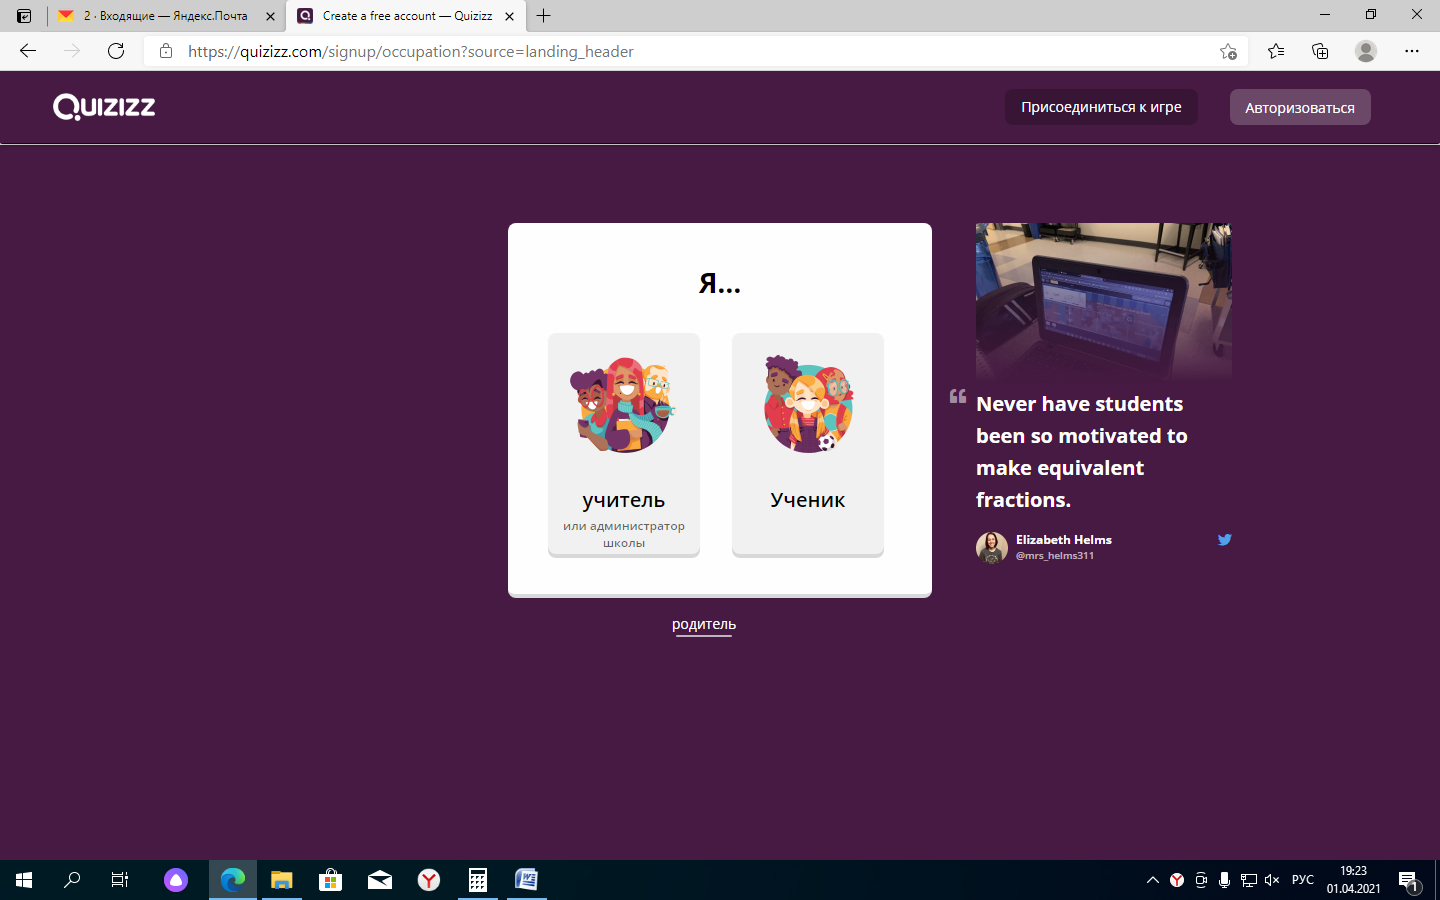Viewport: 1440px width, 900px height.
Task: Click the родитель (parent) link
Action: [x=704, y=624]
